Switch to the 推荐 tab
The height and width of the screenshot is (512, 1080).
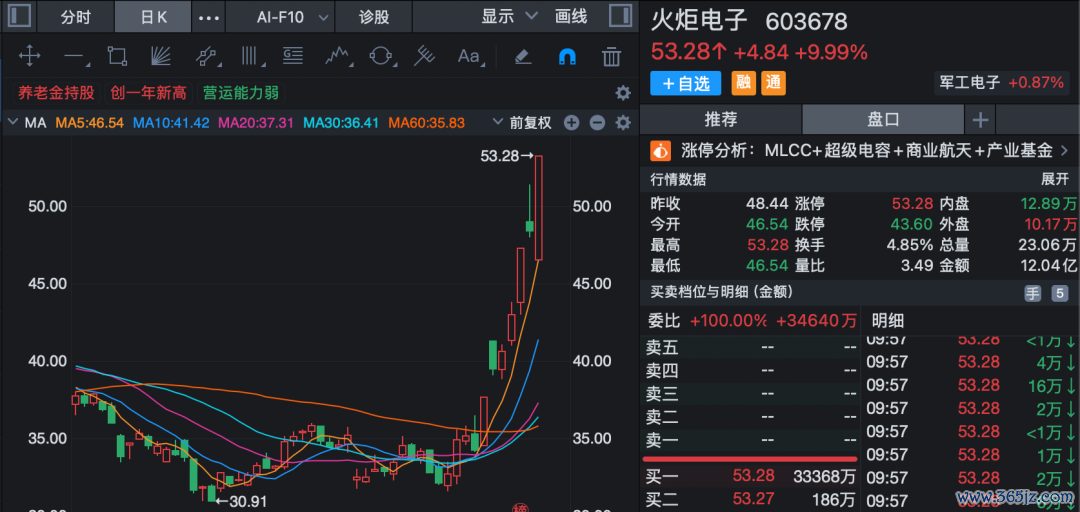tap(720, 120)
